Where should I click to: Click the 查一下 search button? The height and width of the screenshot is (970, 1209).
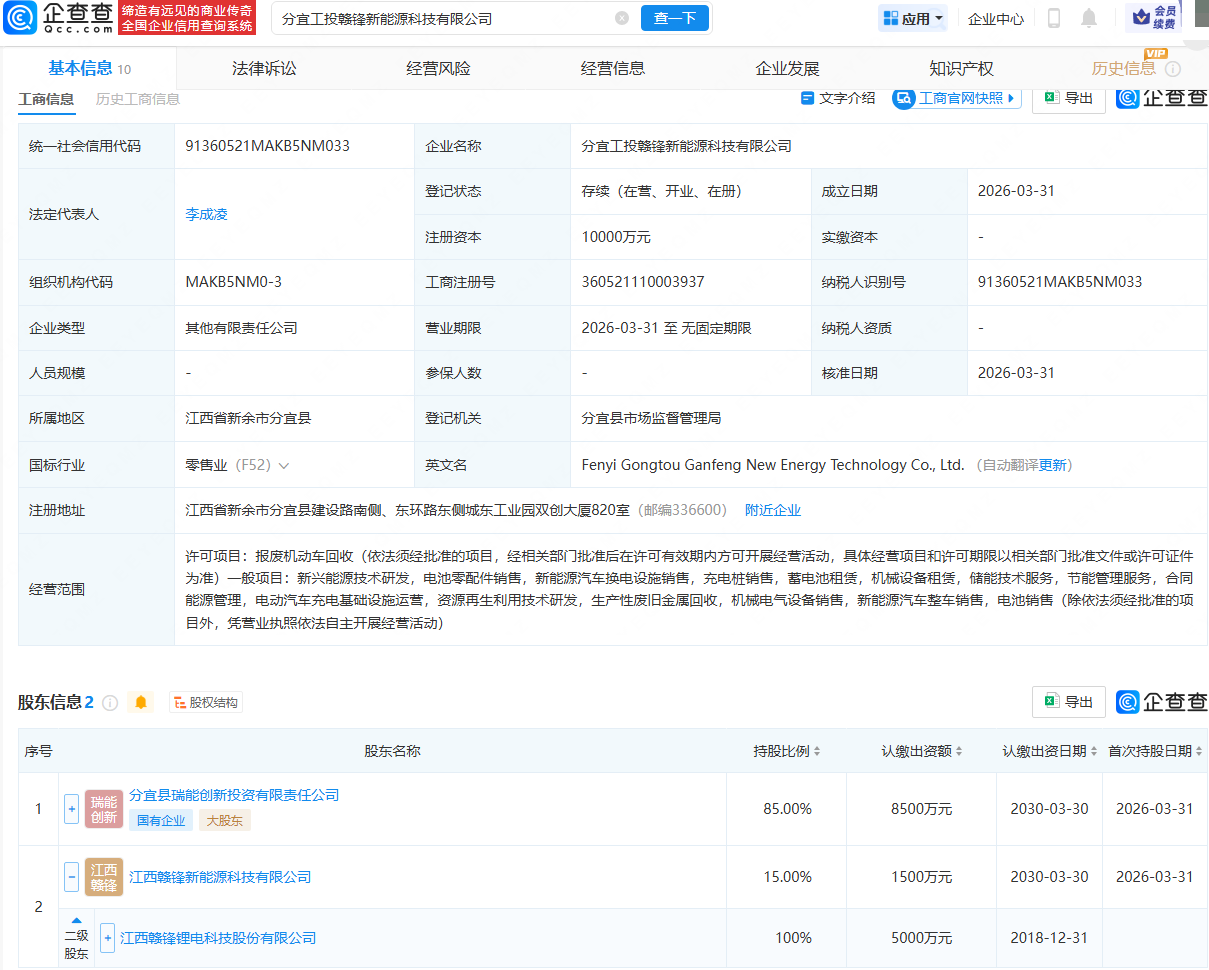point(674,18)
